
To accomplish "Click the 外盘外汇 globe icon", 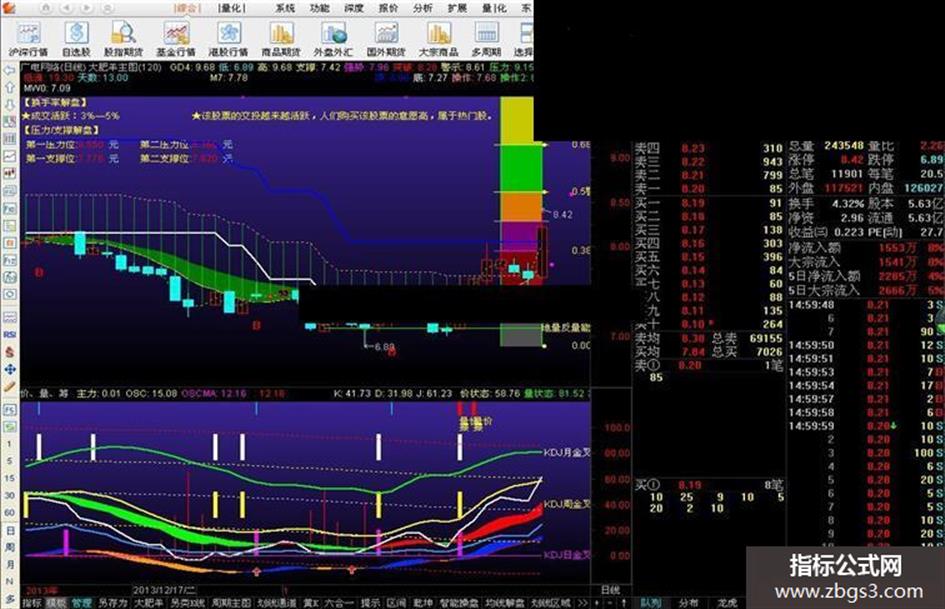I will click(333, 39).
